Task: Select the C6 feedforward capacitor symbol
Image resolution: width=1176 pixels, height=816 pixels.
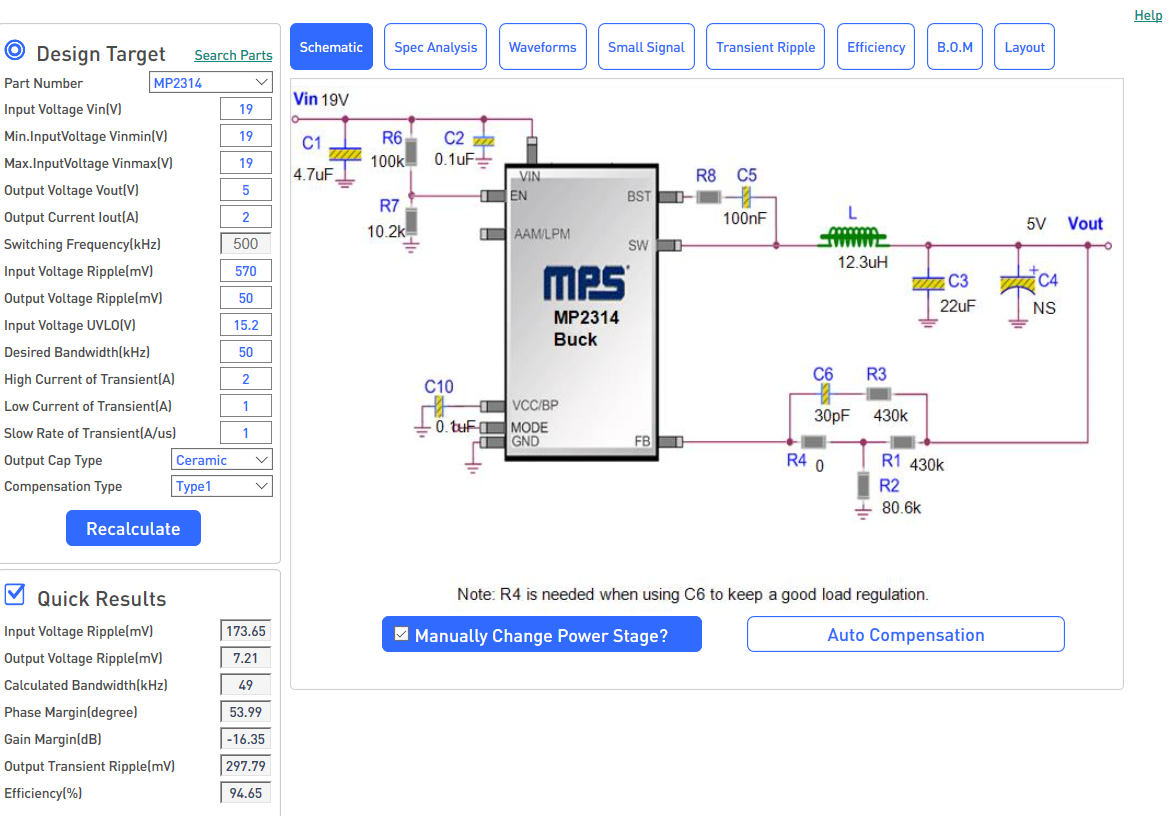Action: (x=825, y=394)
